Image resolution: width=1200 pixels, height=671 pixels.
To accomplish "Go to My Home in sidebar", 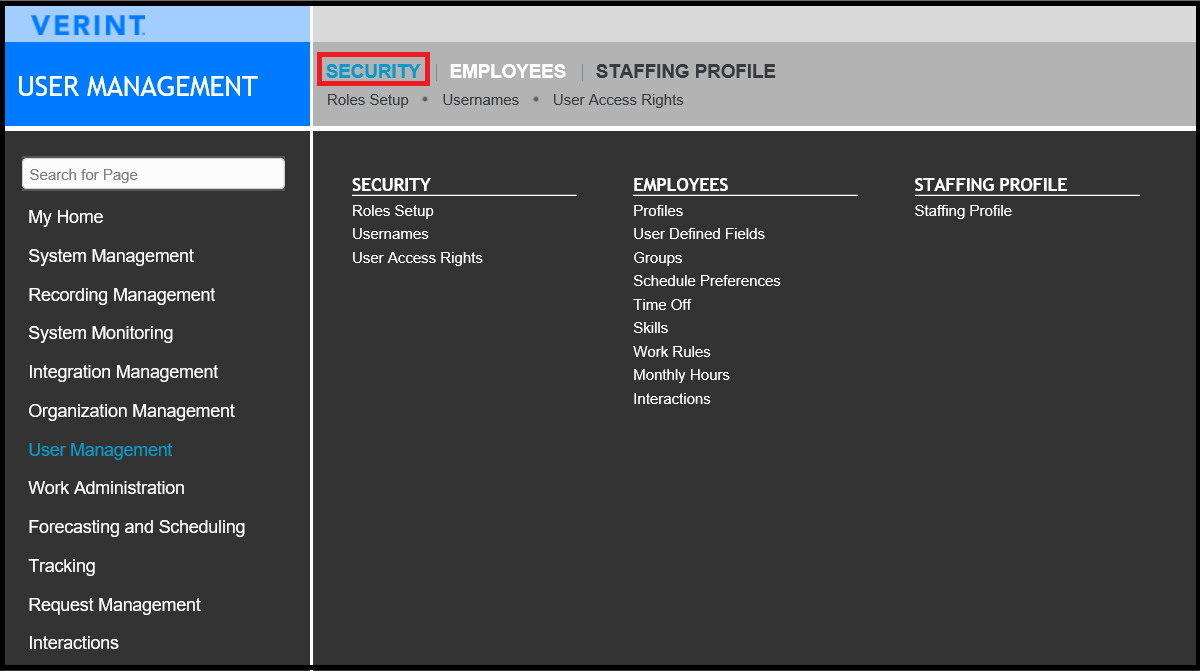I will click(x=66, y=217).
